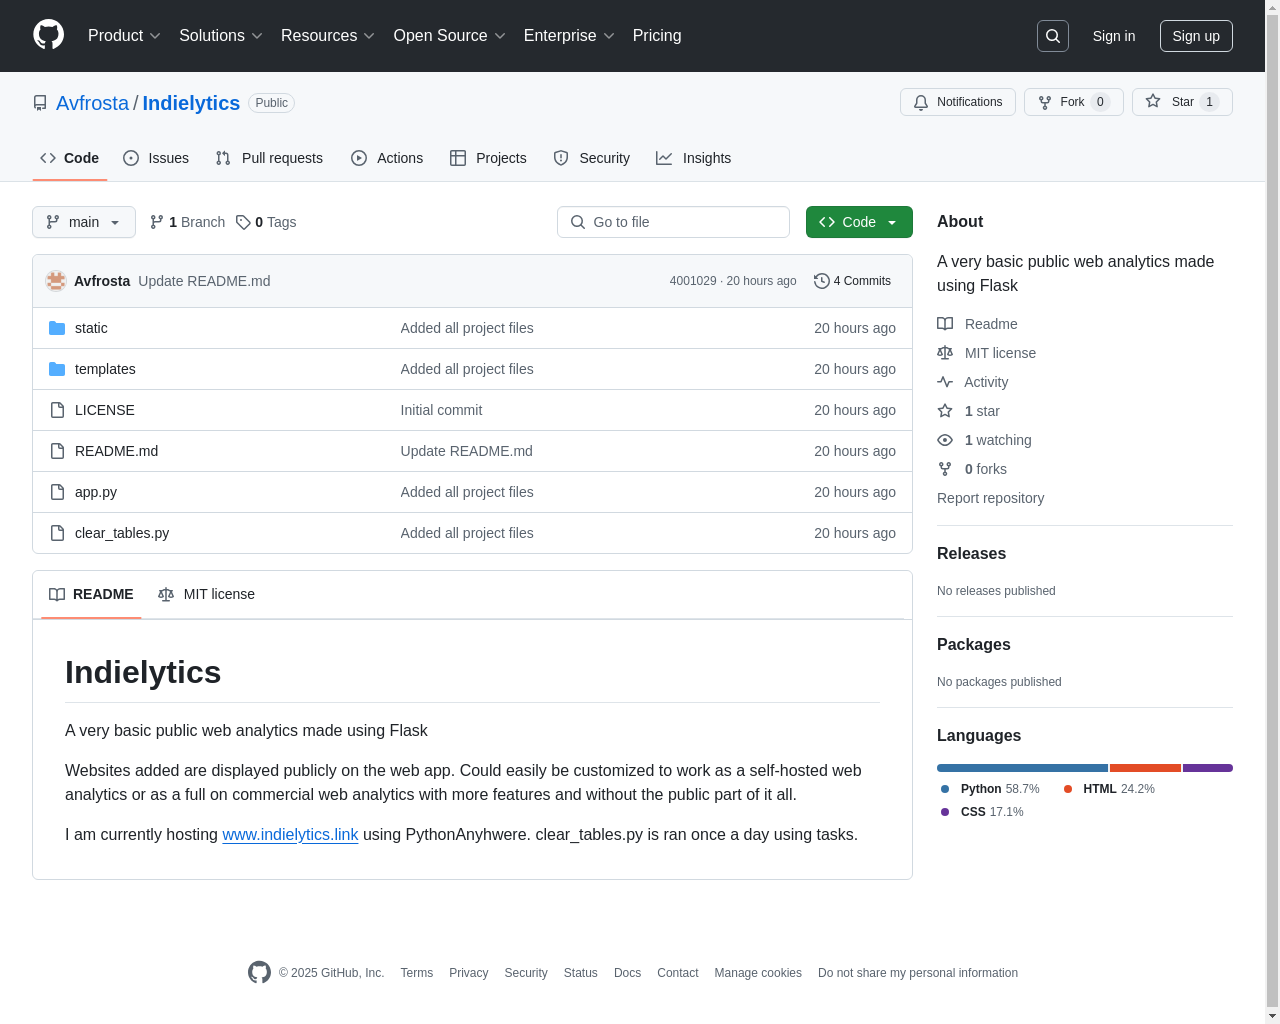The width and height of the screenshot is (1280, 1024).
Task: Open the Status link in footer
Action: click(580, 973)
